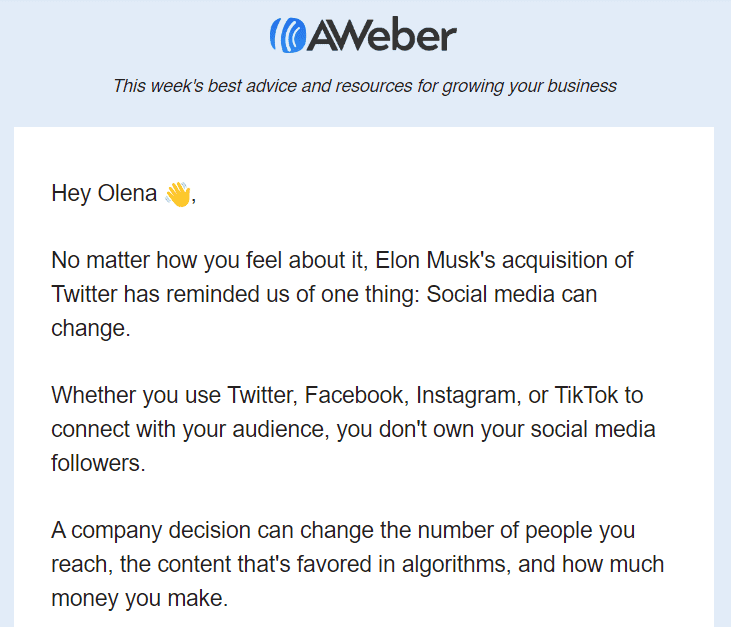Click the AWeber wave logo icon
The height and width of the screenshot is (627, 731).
point(285,36)
